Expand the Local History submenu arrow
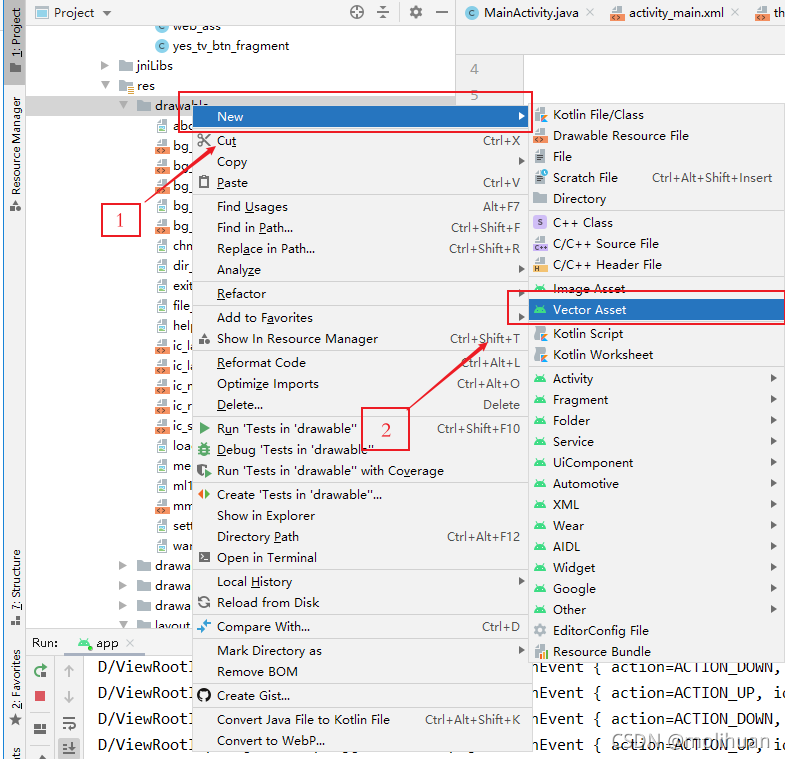The height and width of the screenshot is (759, 785). tap(521, 581)
